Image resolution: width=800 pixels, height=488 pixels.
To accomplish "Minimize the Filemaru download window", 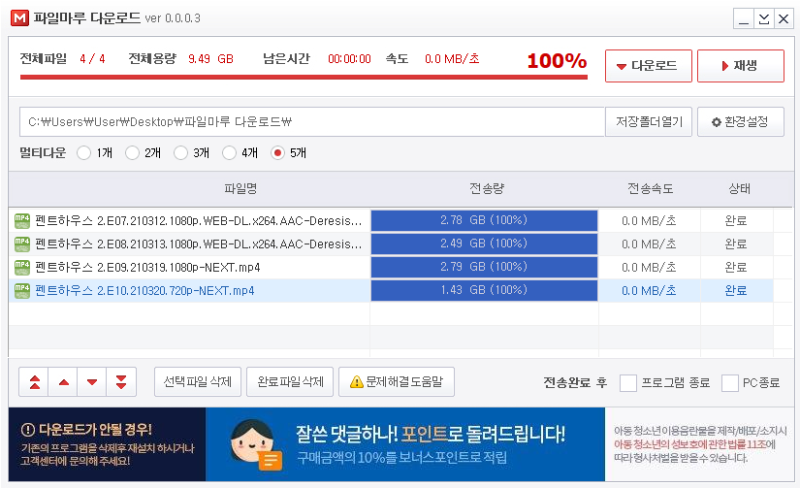I will pos(744,19).
